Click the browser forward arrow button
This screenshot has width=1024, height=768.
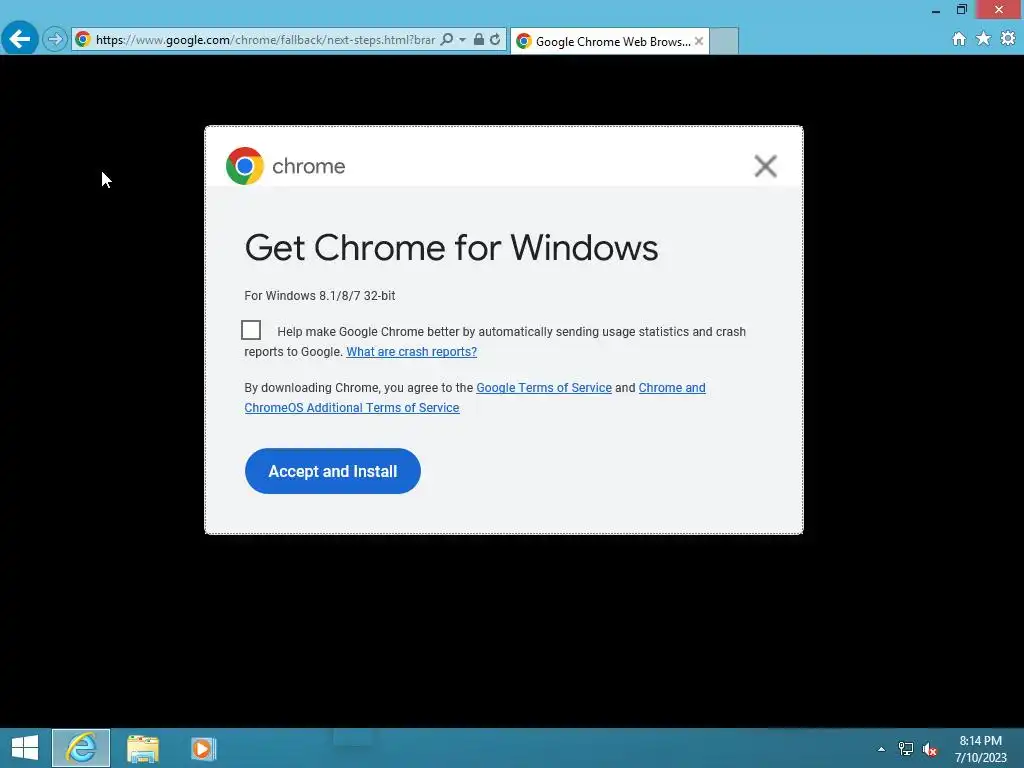pos(55,40)
